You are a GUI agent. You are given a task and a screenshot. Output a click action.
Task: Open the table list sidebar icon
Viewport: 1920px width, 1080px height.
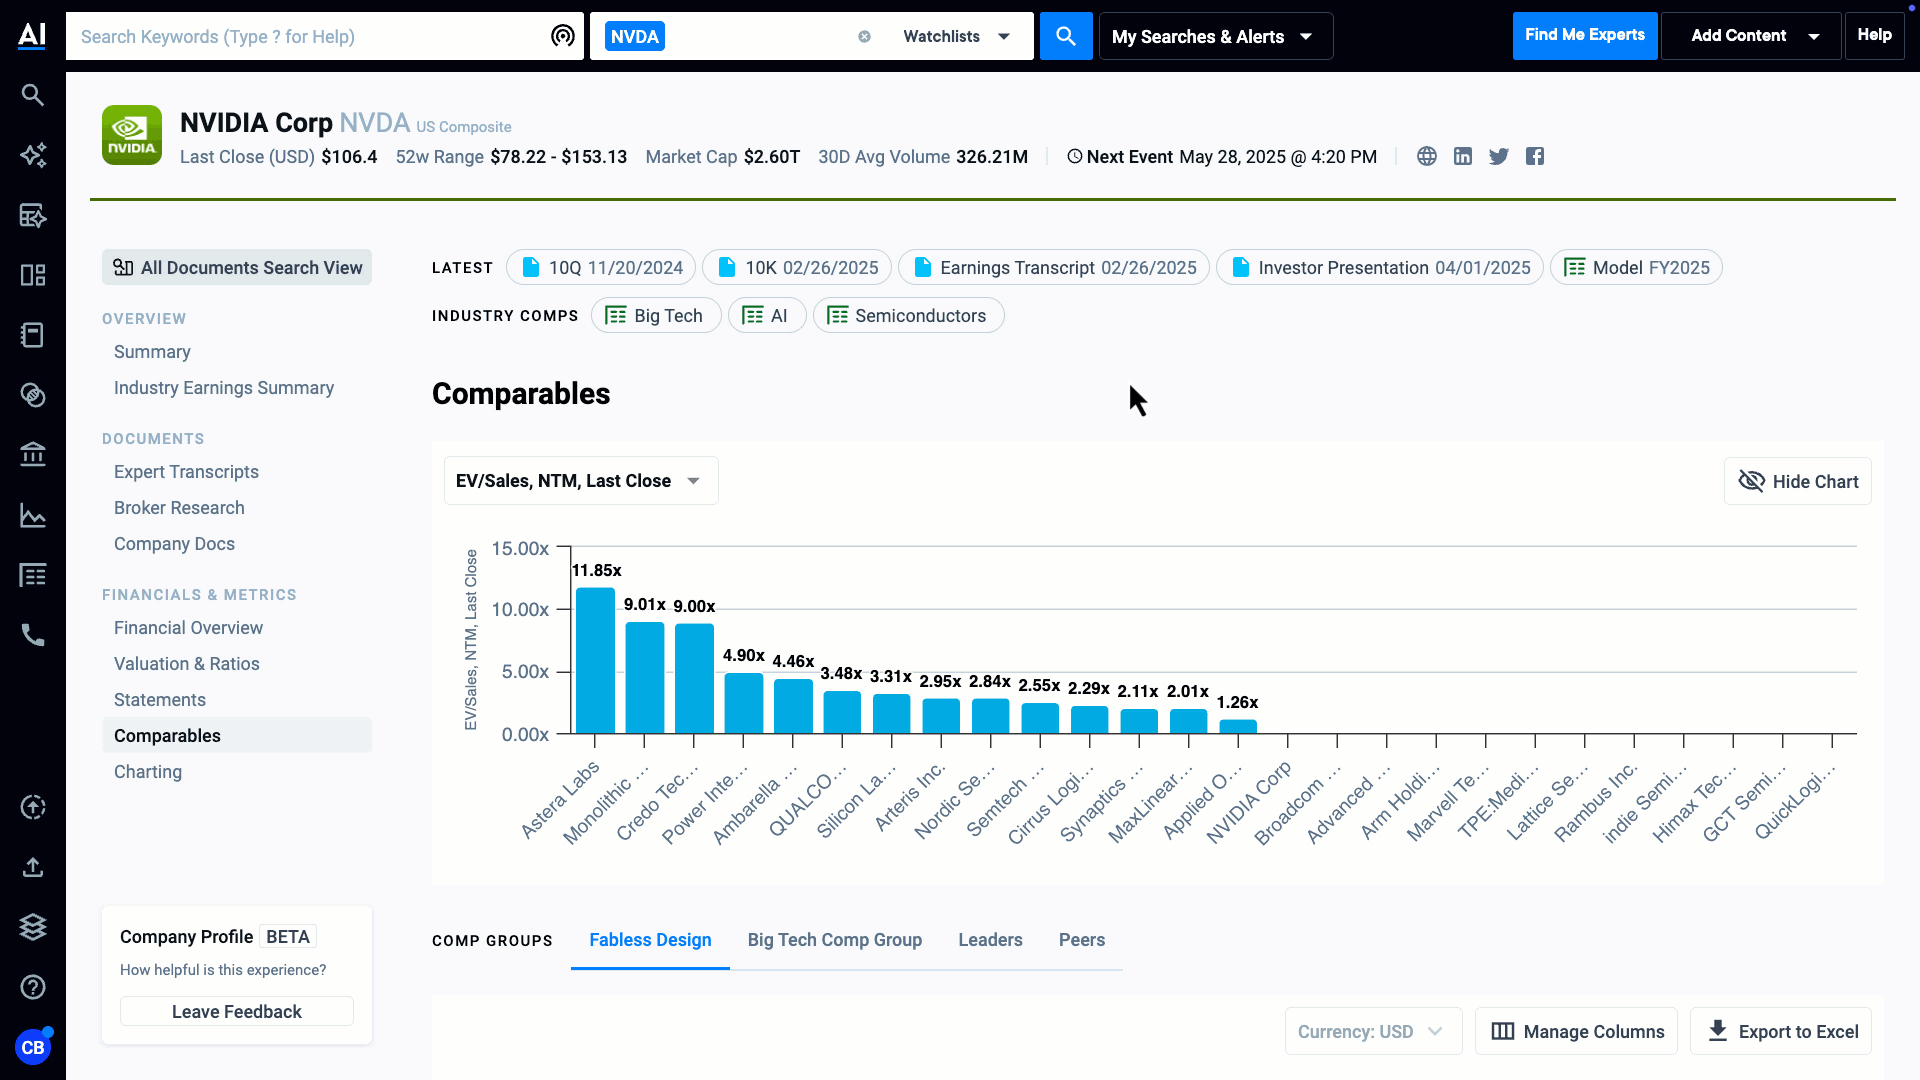(x=33, y=576)
